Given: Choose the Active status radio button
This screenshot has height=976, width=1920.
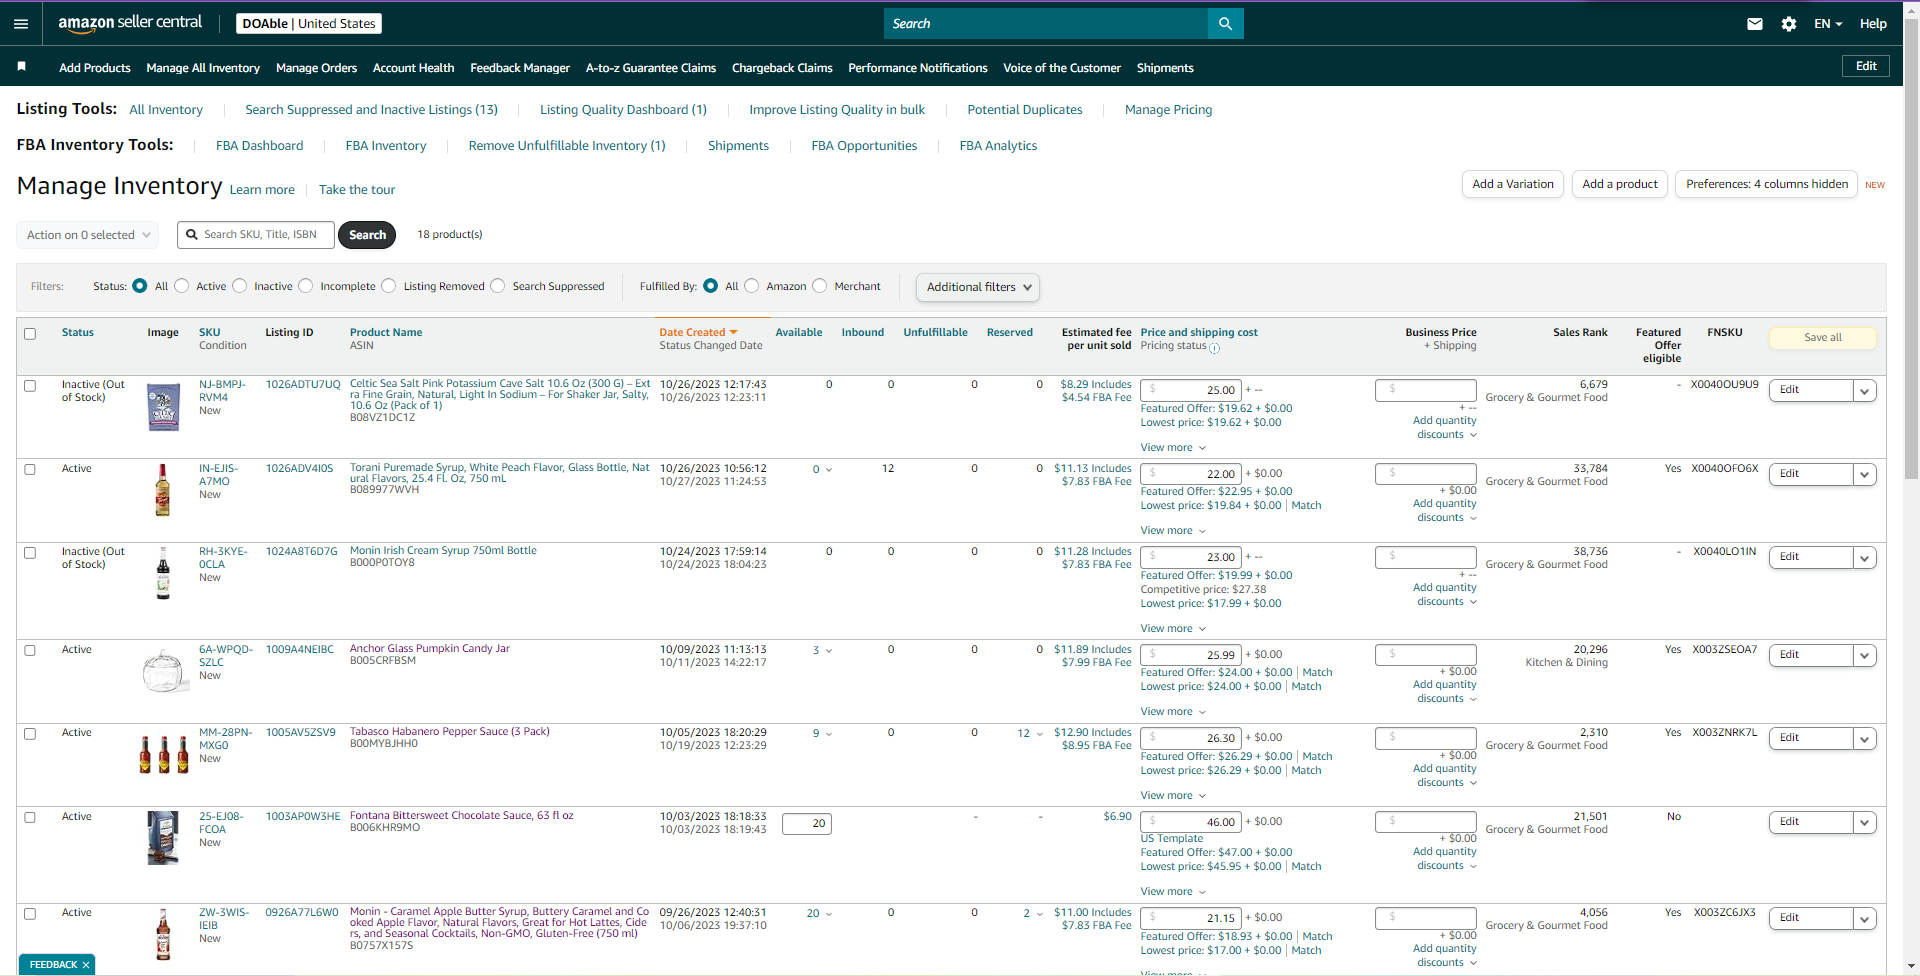Looking at the screenshot, I should point(182,286).
